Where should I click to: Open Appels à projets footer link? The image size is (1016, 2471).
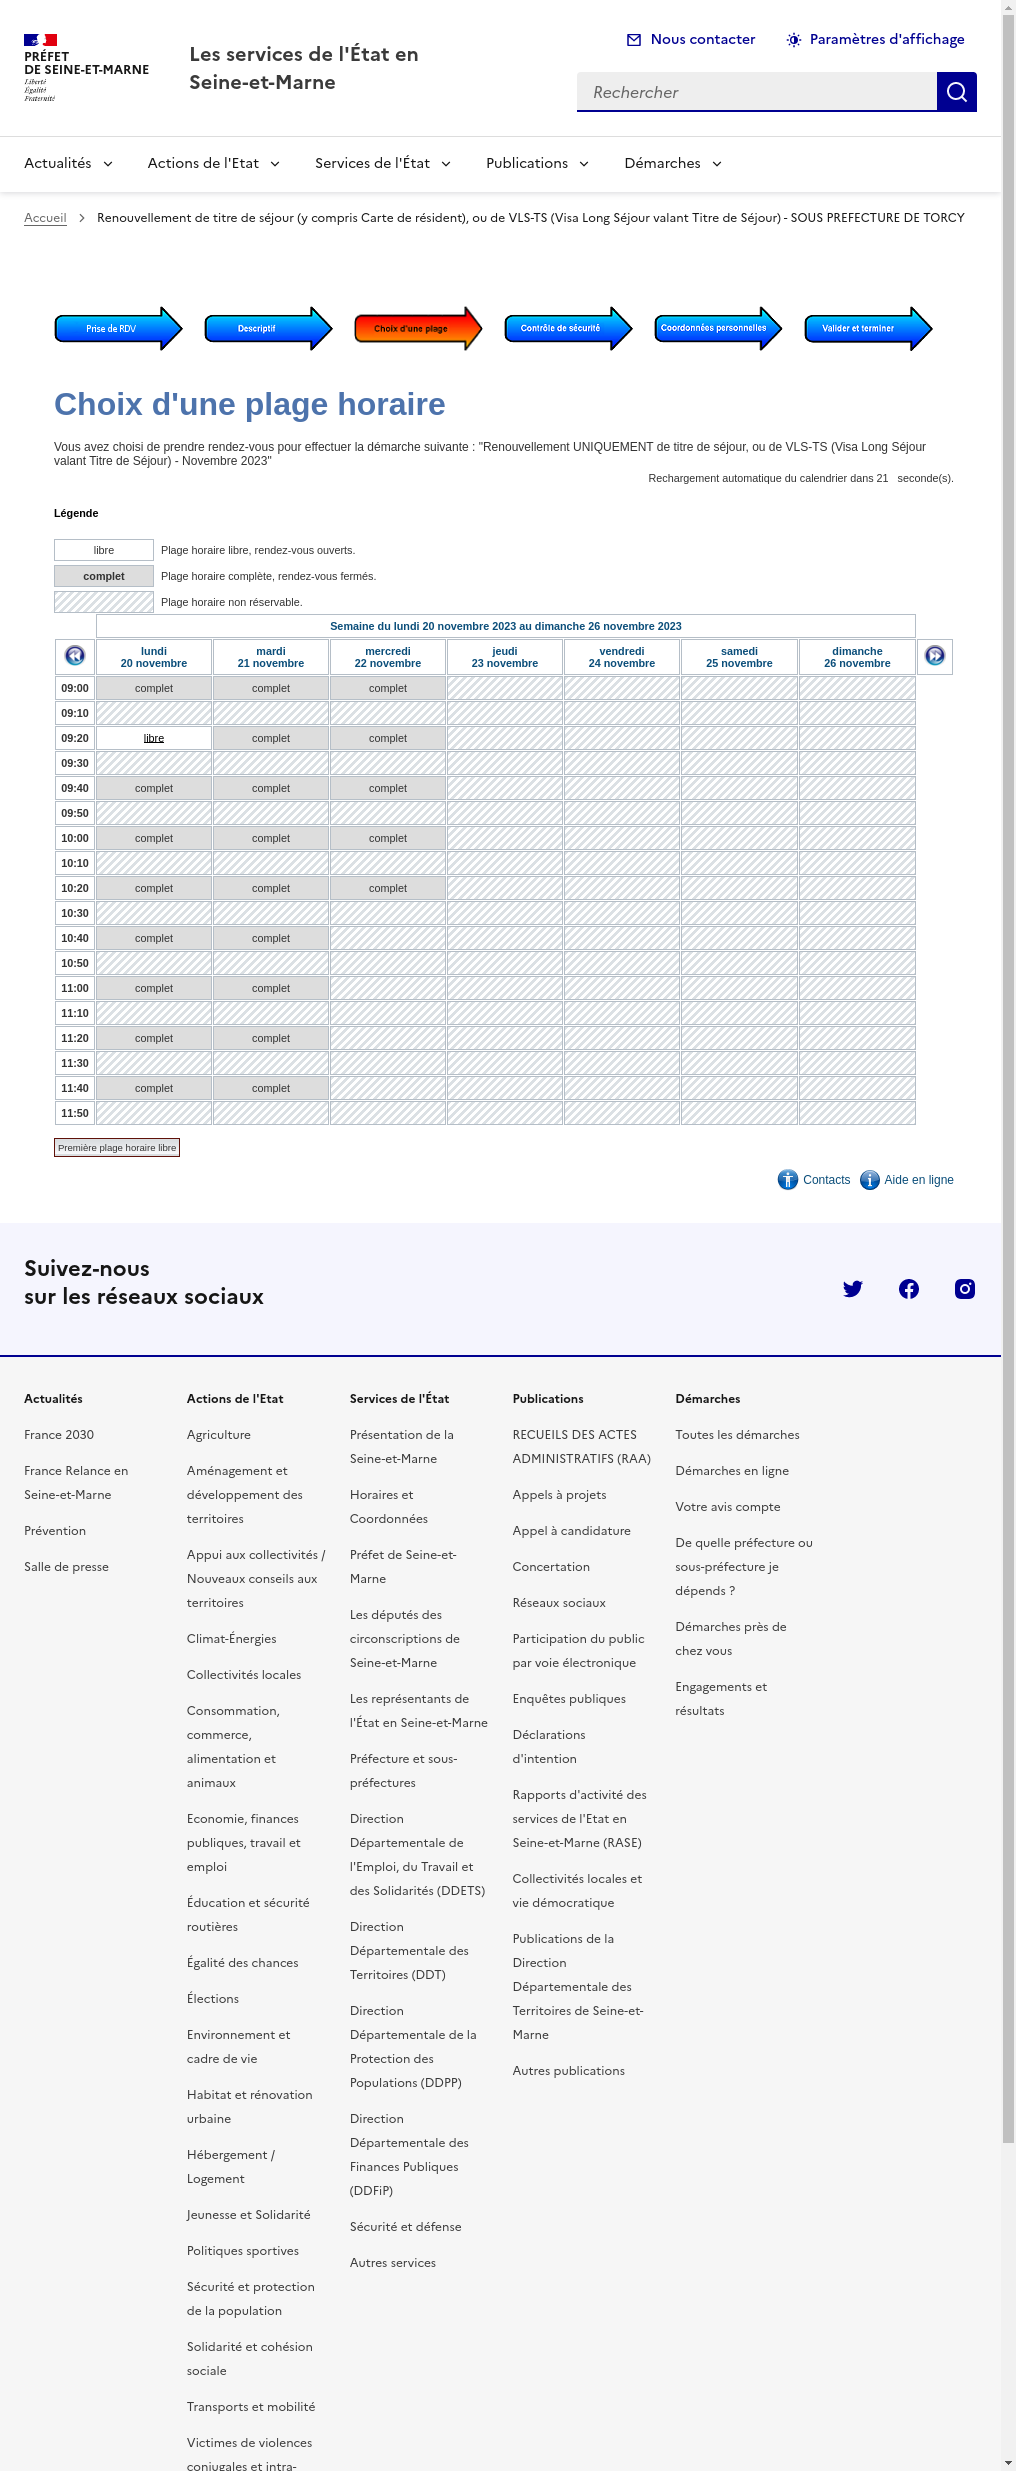click(559, 1495)
